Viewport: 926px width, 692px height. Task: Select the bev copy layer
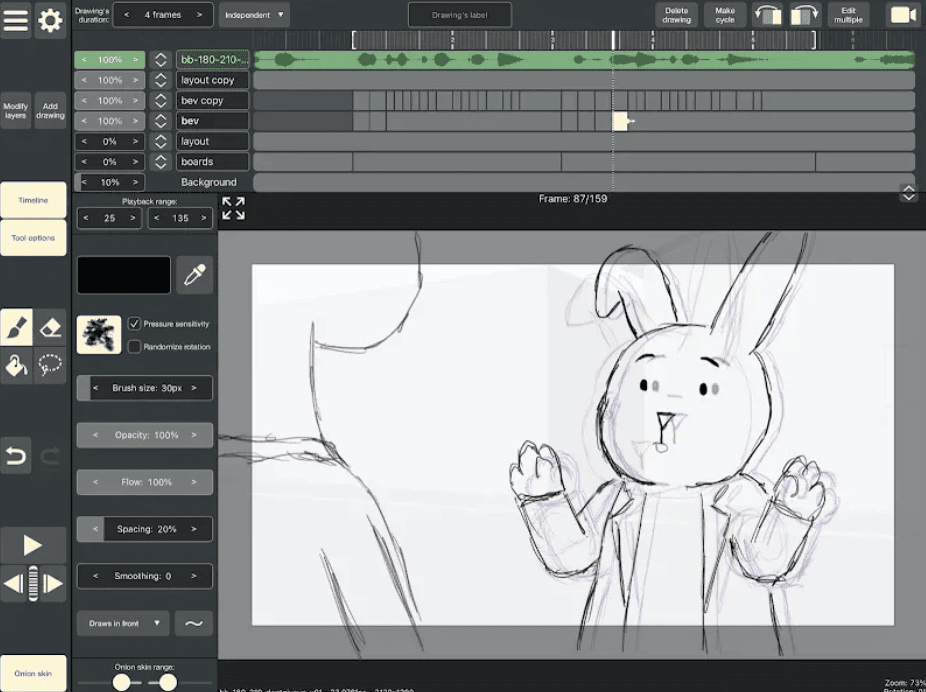pos(212,100)
